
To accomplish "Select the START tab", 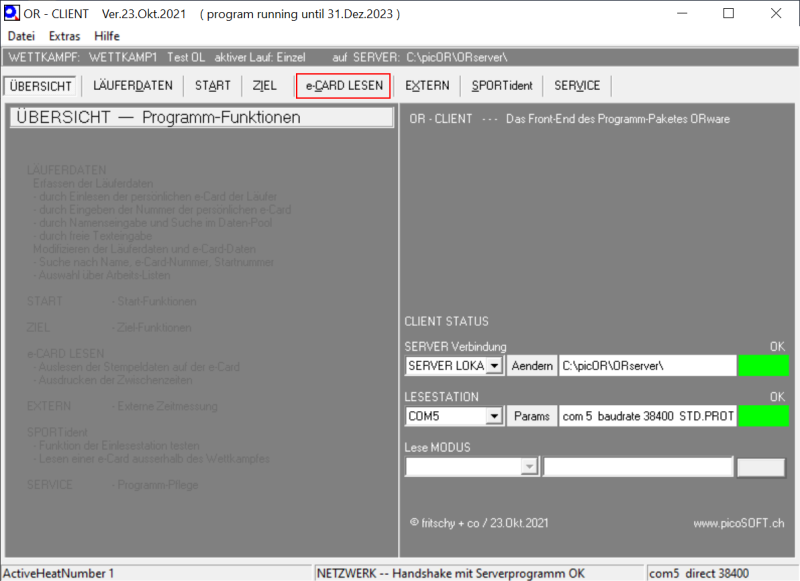I will tap(212, 86).
